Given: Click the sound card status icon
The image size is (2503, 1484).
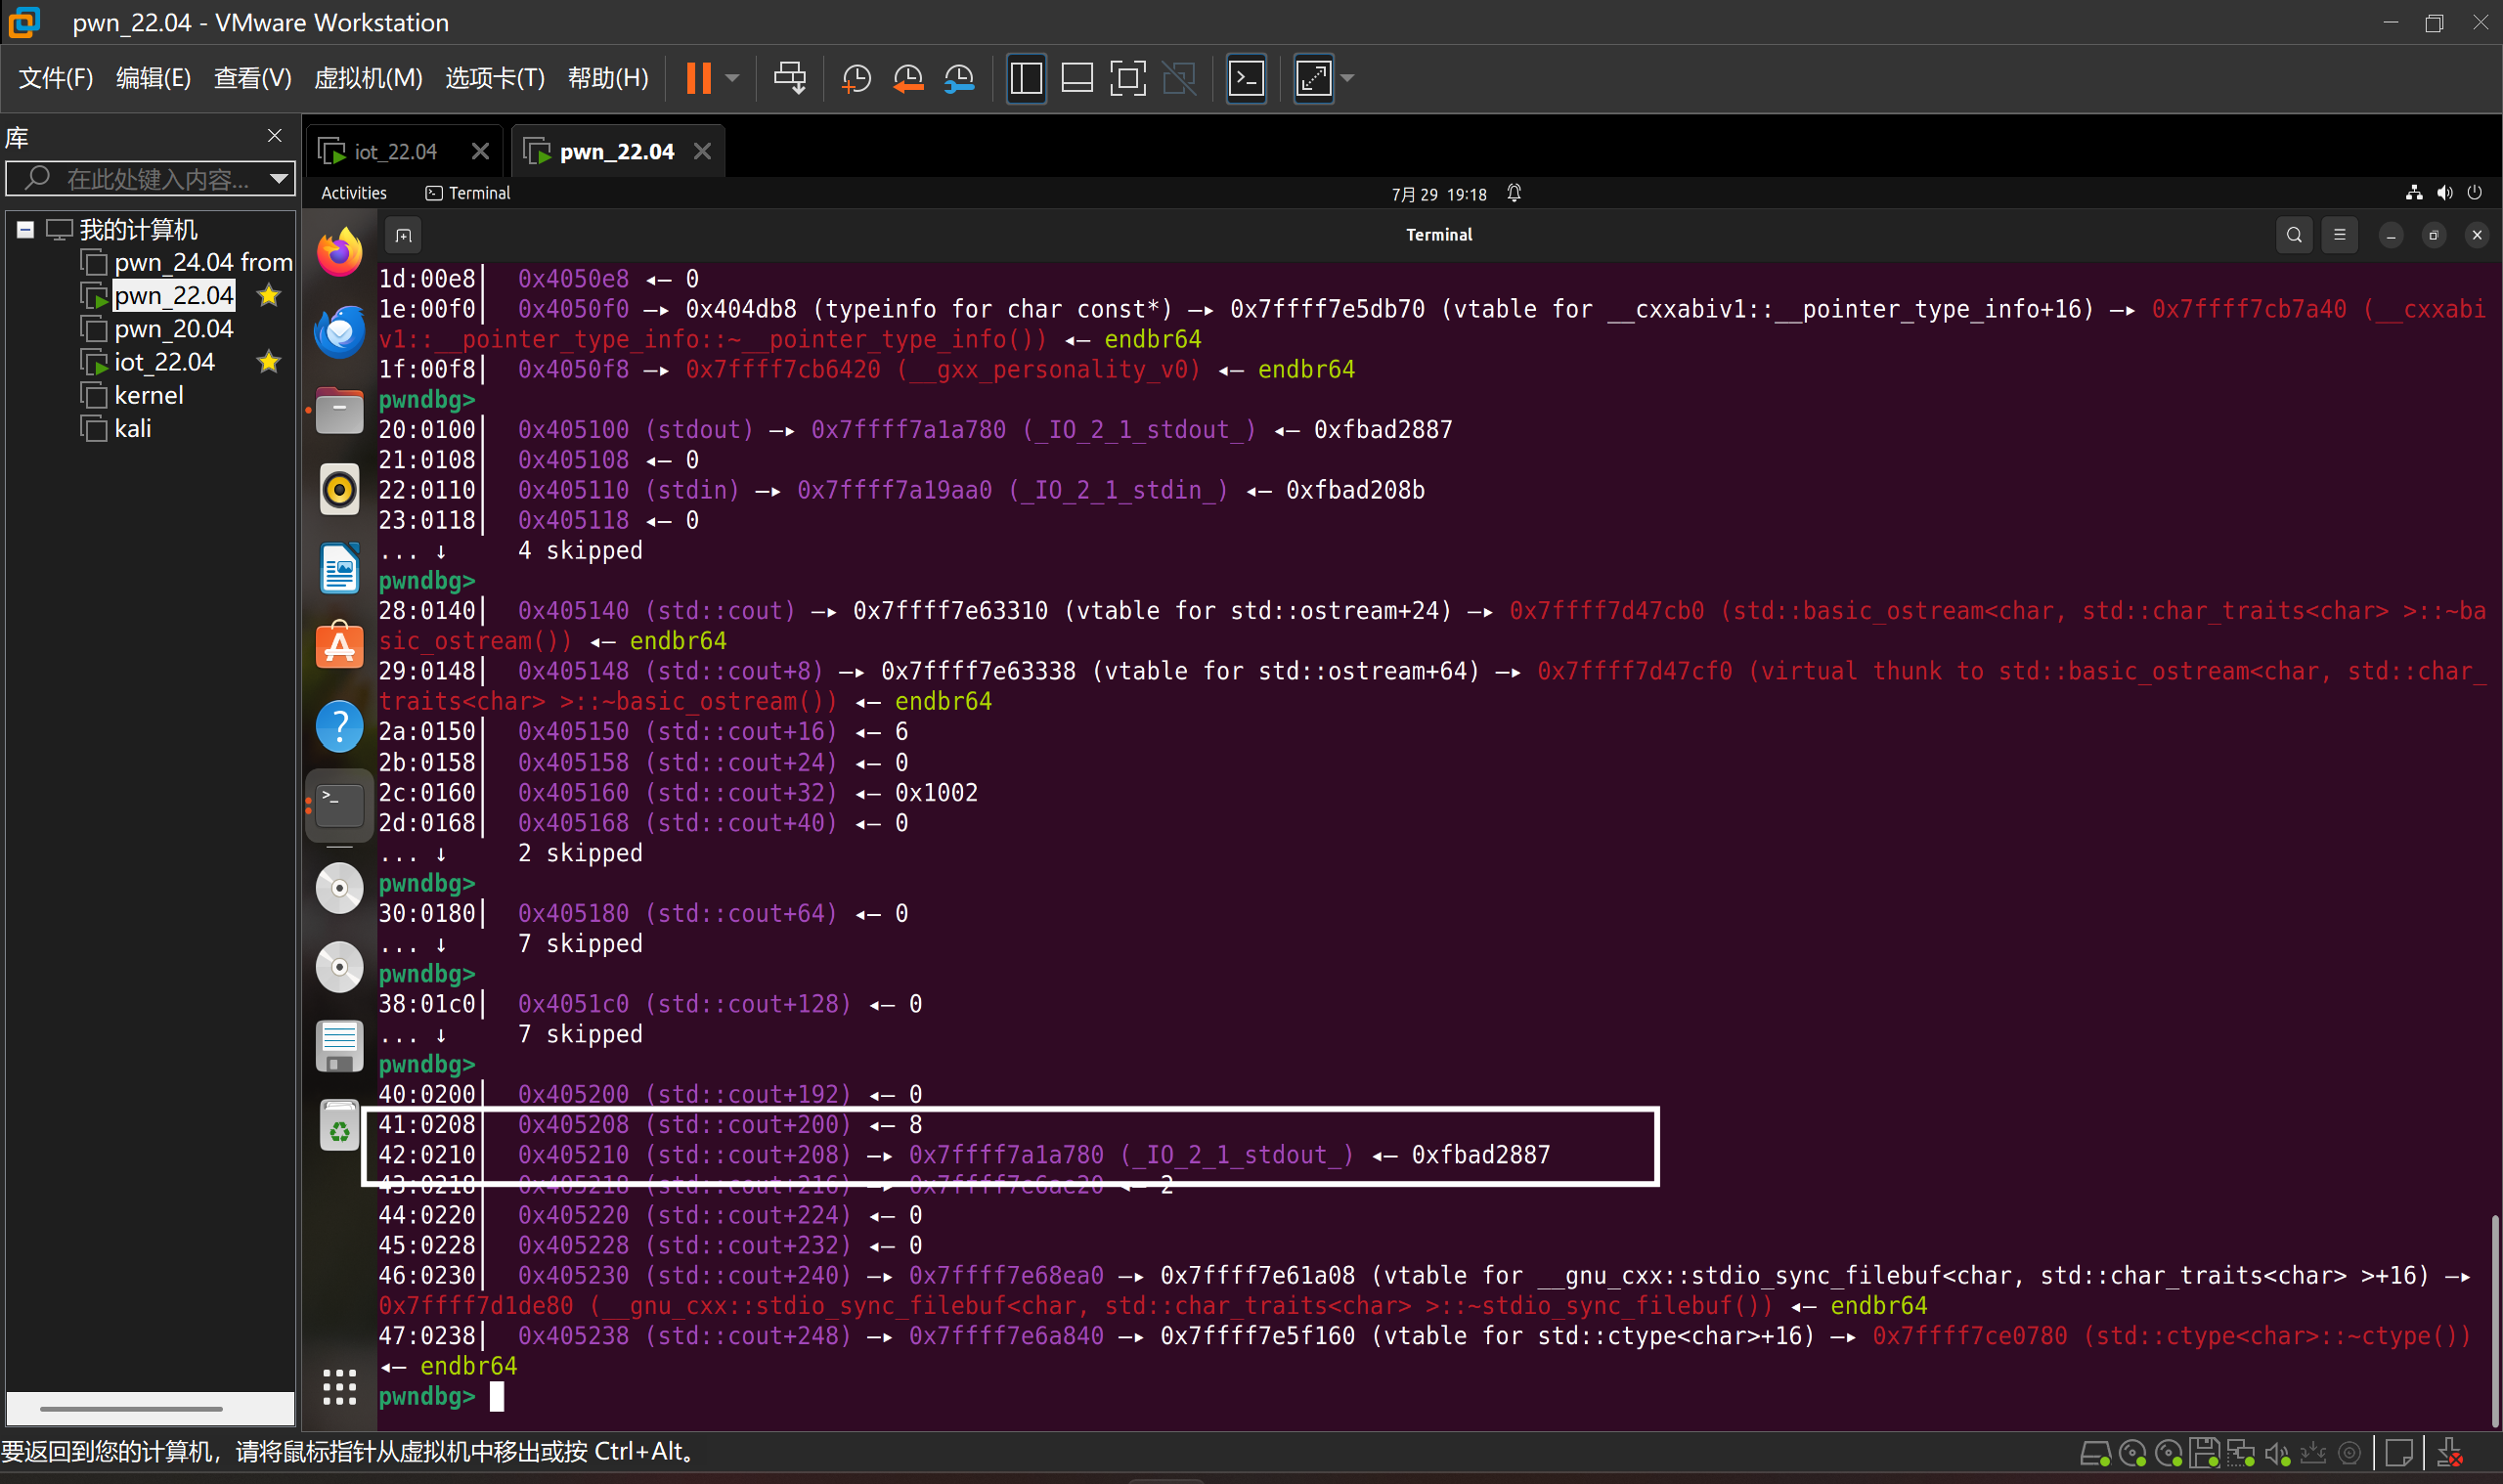Looking at the screenshot, I should [2277, 1453].
